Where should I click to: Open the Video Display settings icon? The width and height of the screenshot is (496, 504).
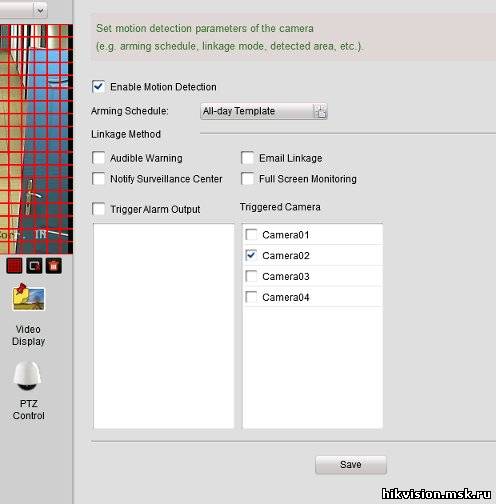tap(28, 297)
